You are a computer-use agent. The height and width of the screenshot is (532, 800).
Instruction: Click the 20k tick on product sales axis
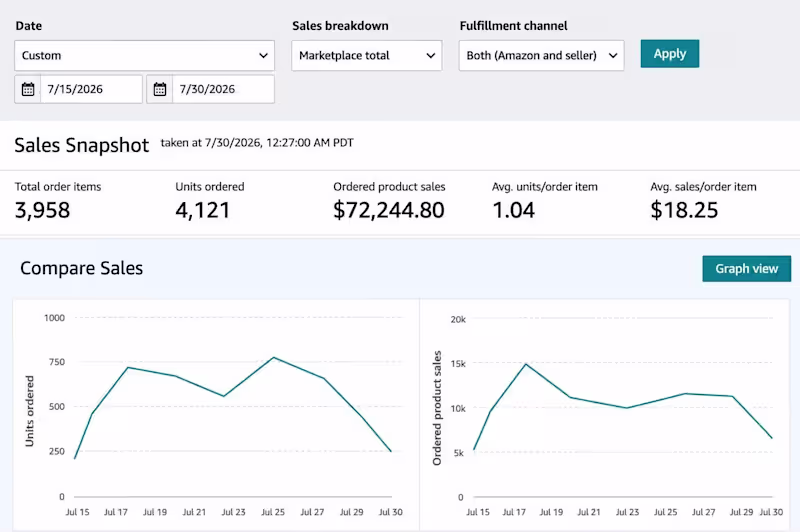tap(458, 319)
